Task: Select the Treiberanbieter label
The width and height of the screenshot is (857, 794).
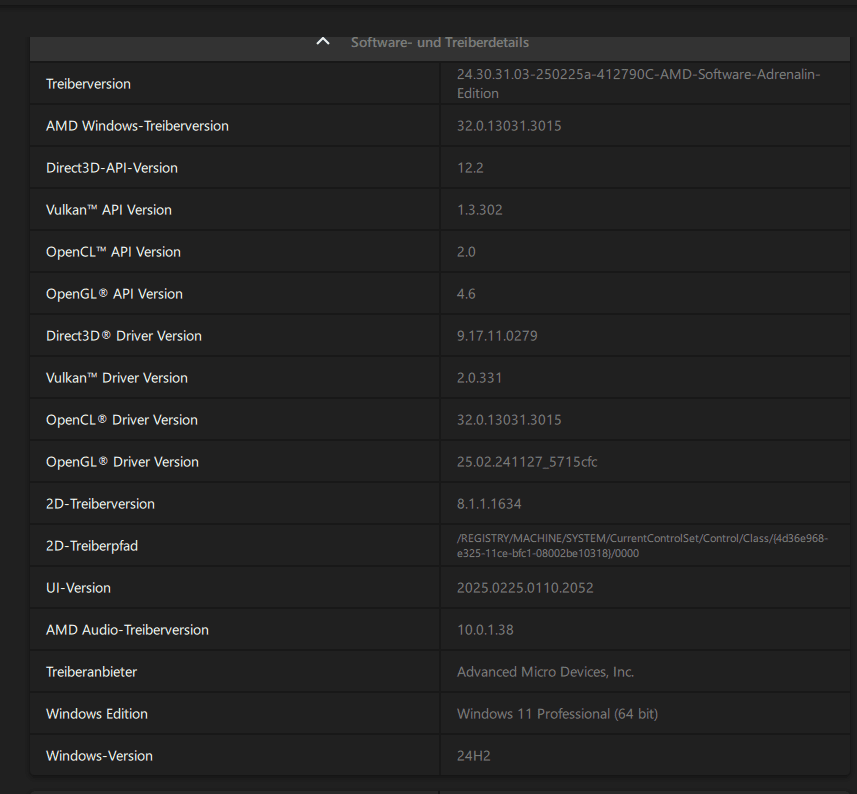Action: [91, 673]
